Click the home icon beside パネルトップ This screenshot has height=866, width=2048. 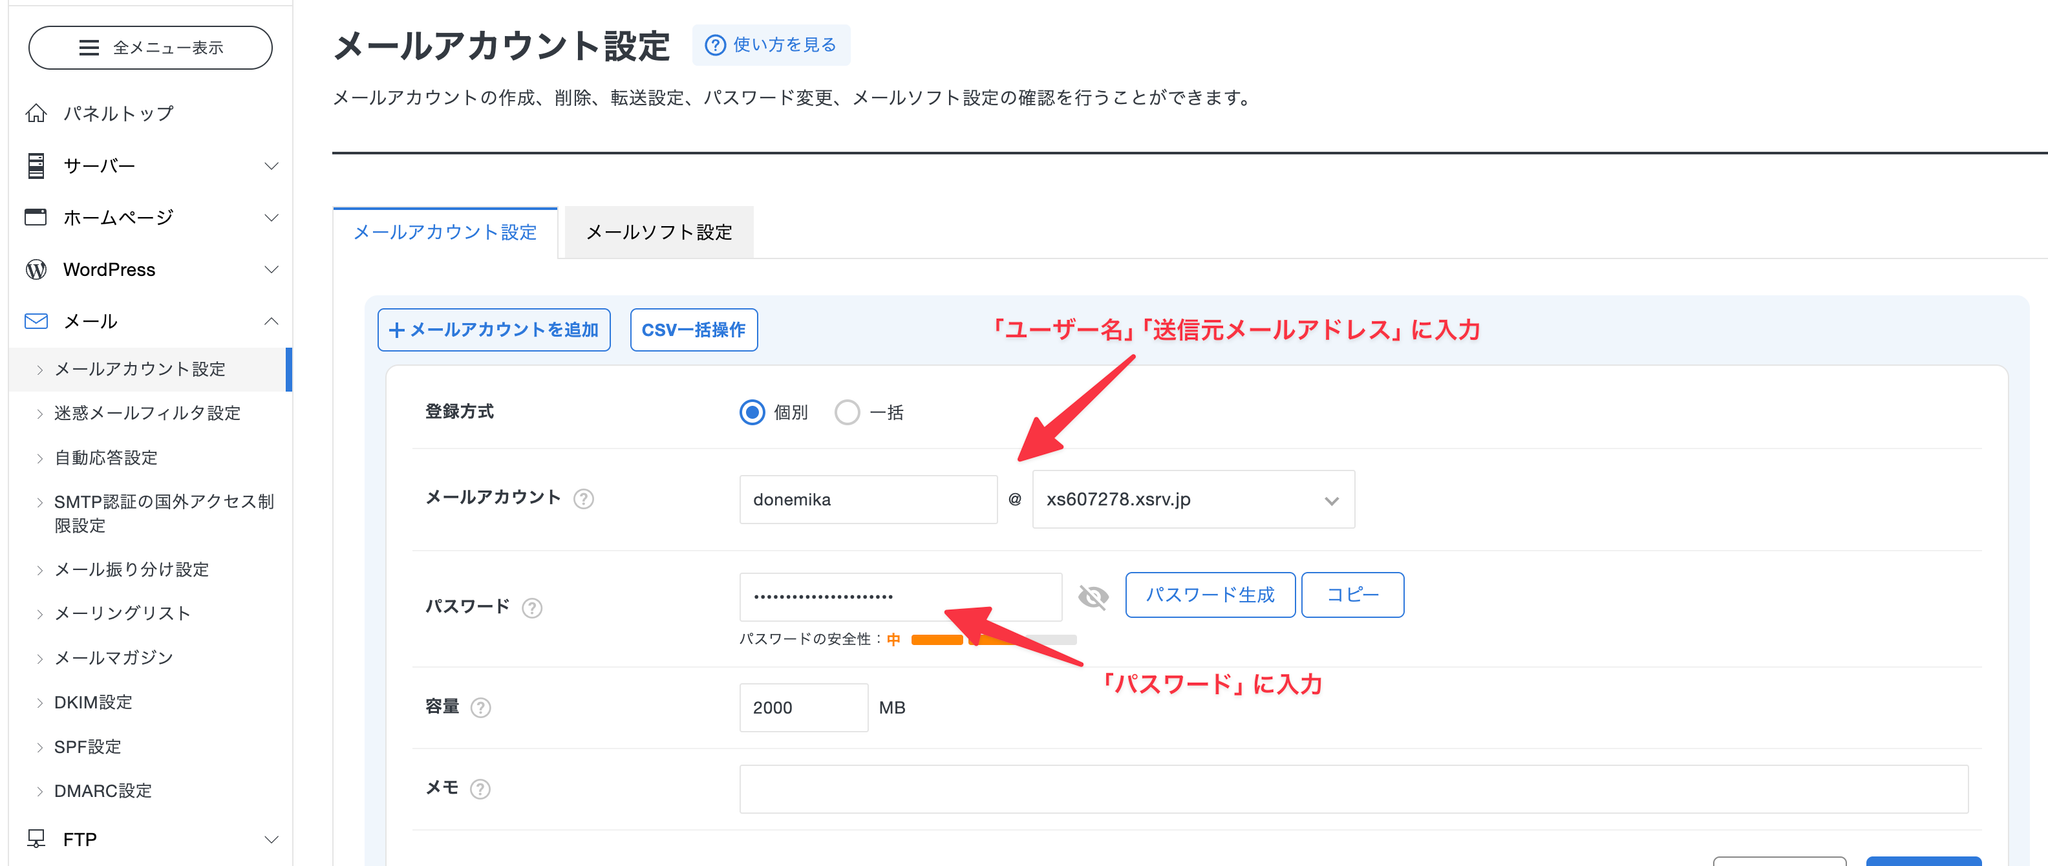coord(36,113)
